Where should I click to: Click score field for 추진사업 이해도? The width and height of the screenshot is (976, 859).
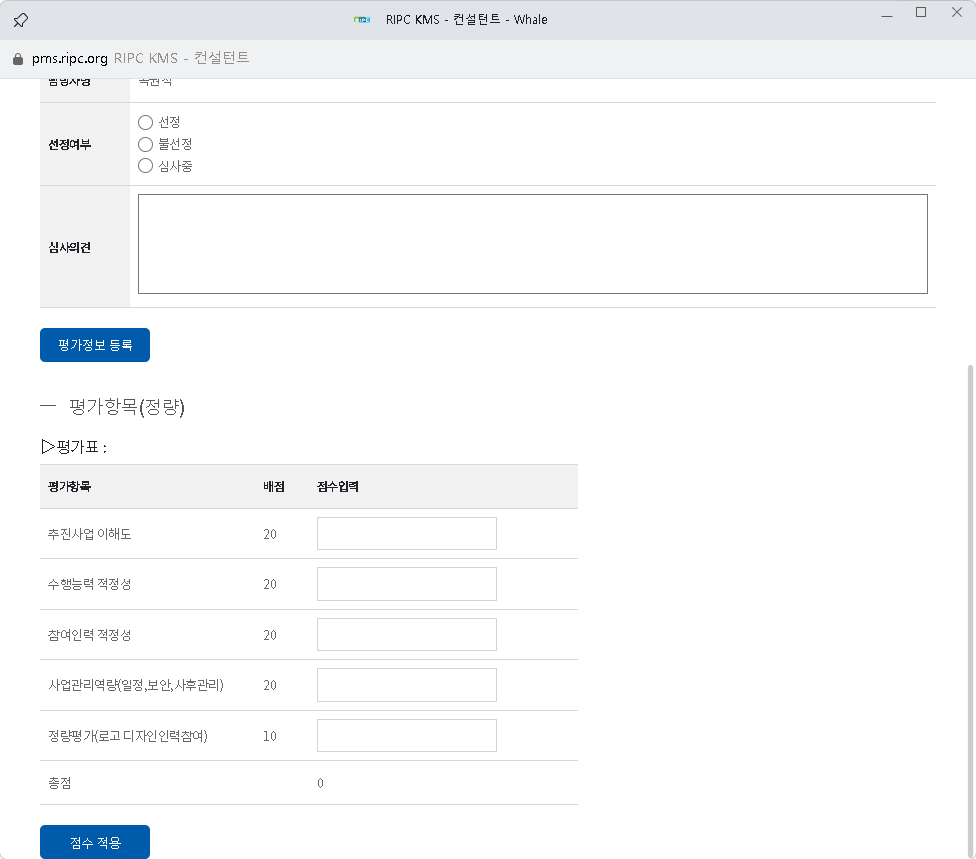click(x=406, y=534)
